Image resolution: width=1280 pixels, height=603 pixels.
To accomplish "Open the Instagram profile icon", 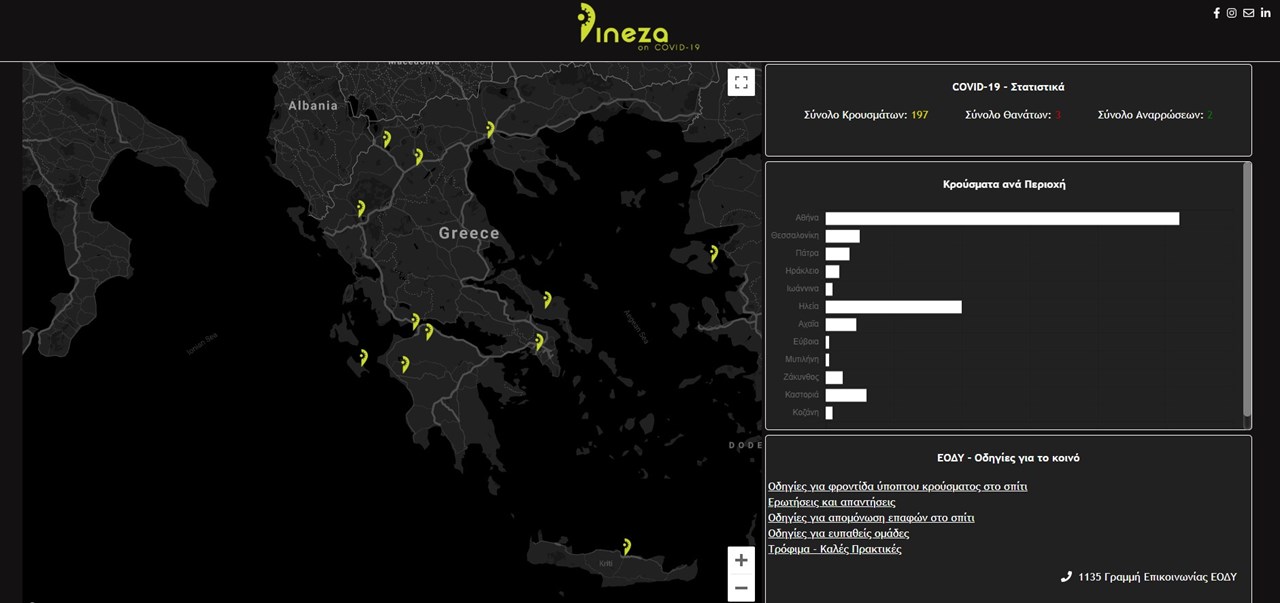I will tap(1232, 13).
